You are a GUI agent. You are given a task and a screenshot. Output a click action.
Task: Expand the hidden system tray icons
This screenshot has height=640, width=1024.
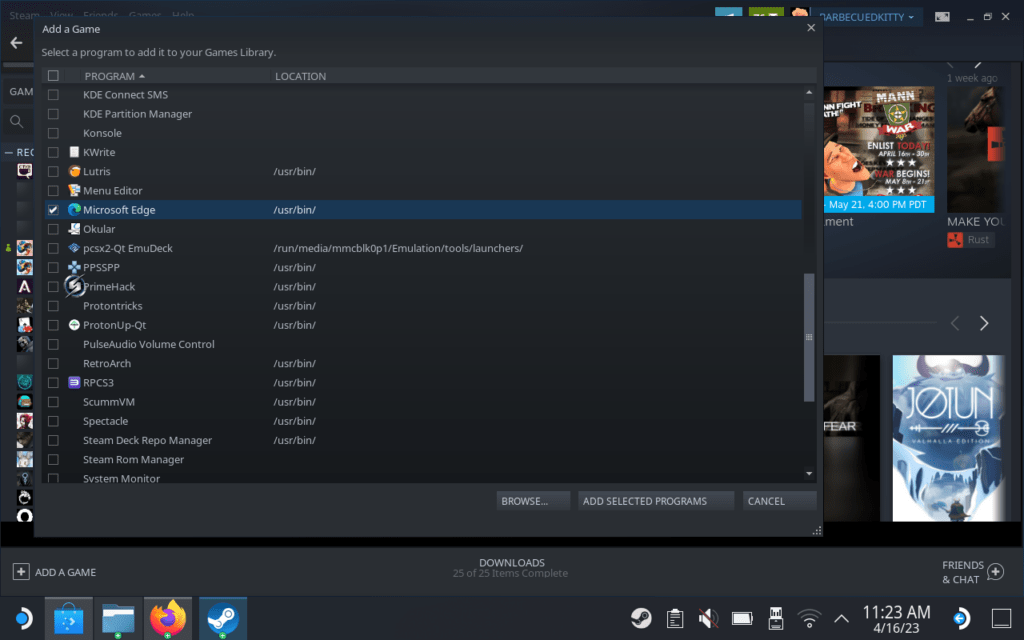pos(841,618)
